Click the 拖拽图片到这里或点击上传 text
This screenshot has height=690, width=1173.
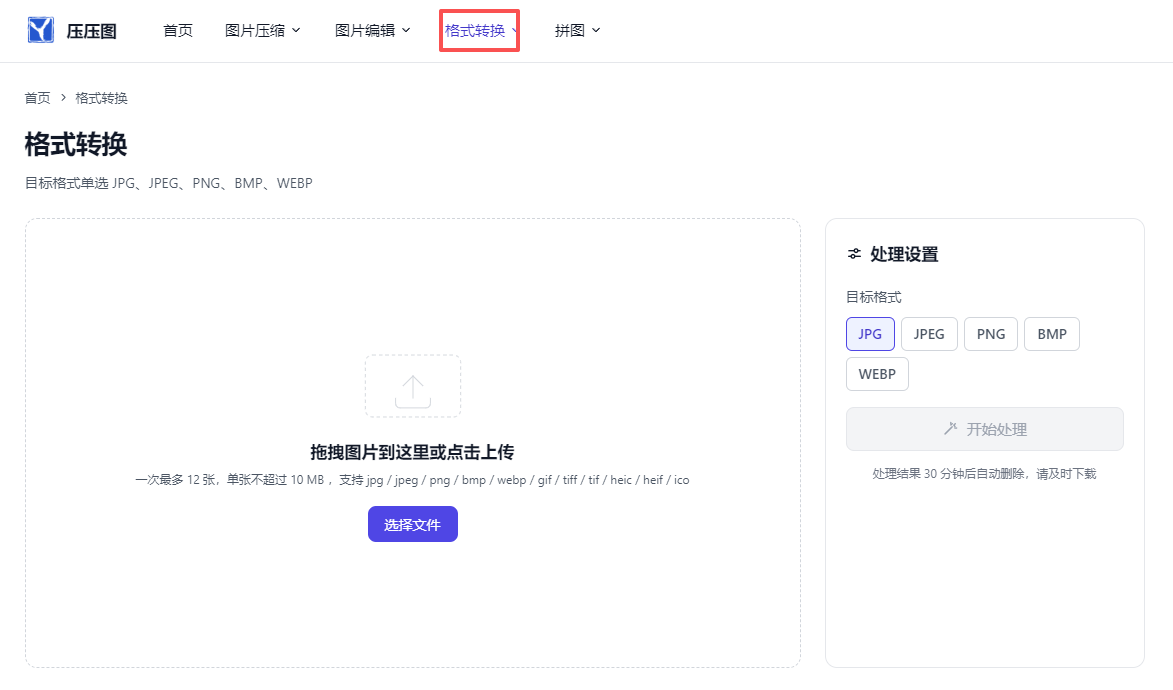click(x=412, y=452)
